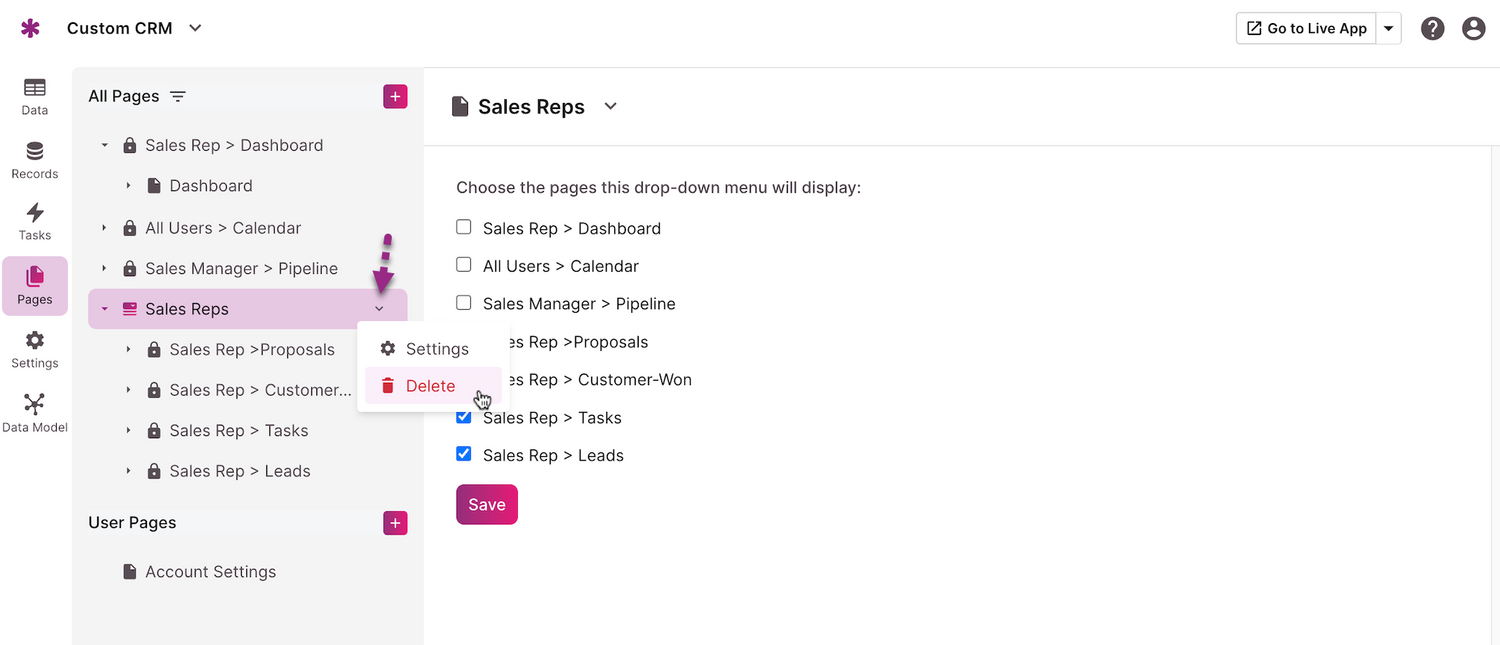
Task: Choose Settings in the context menu
Action: coord(436,349)
